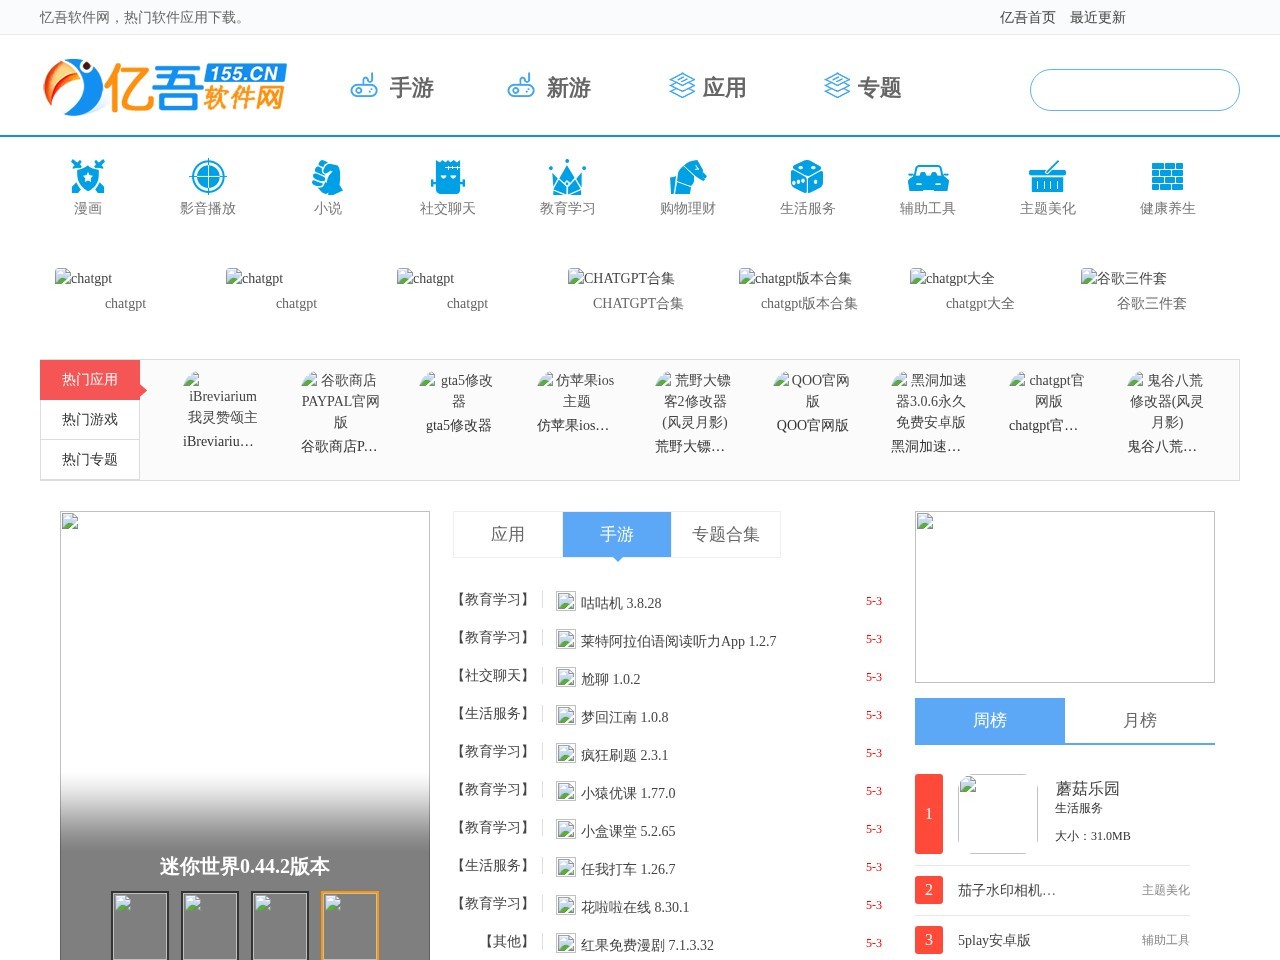The width and height of the screenshot is (1280, 960).
Task: Show the 周榜 weekly ranking
Action: (990, 720)
